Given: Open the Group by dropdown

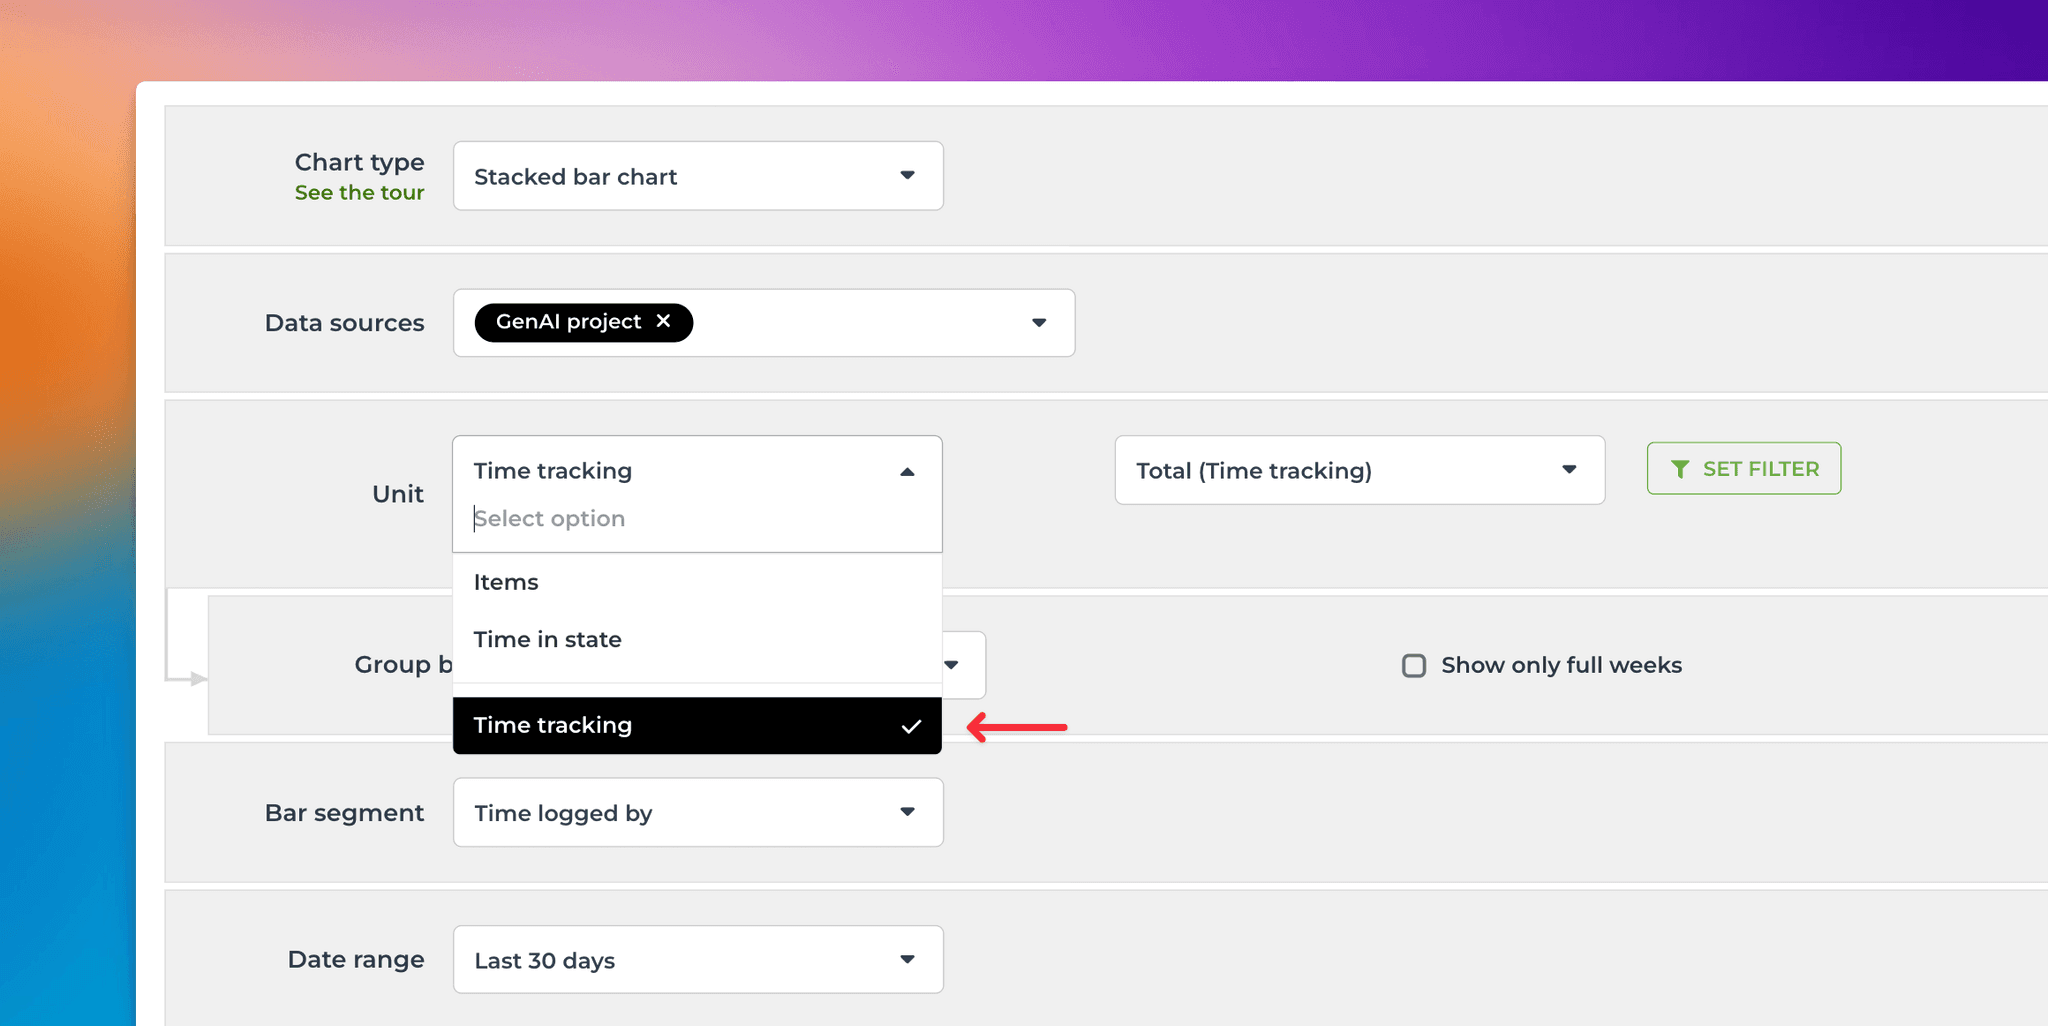Looking at the screenshot, I should click(953, 665).
